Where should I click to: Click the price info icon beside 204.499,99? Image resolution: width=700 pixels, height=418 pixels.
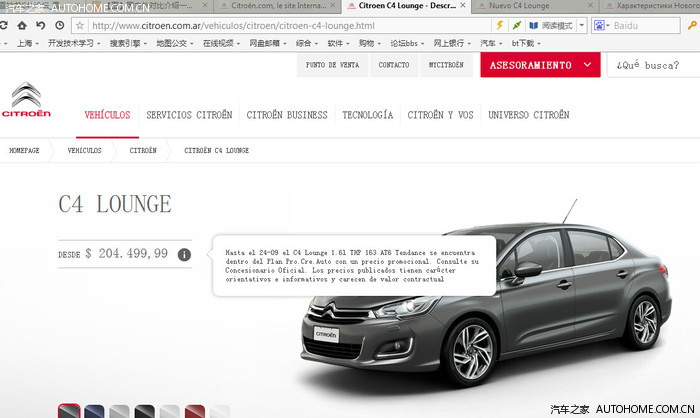pos(184,254)
